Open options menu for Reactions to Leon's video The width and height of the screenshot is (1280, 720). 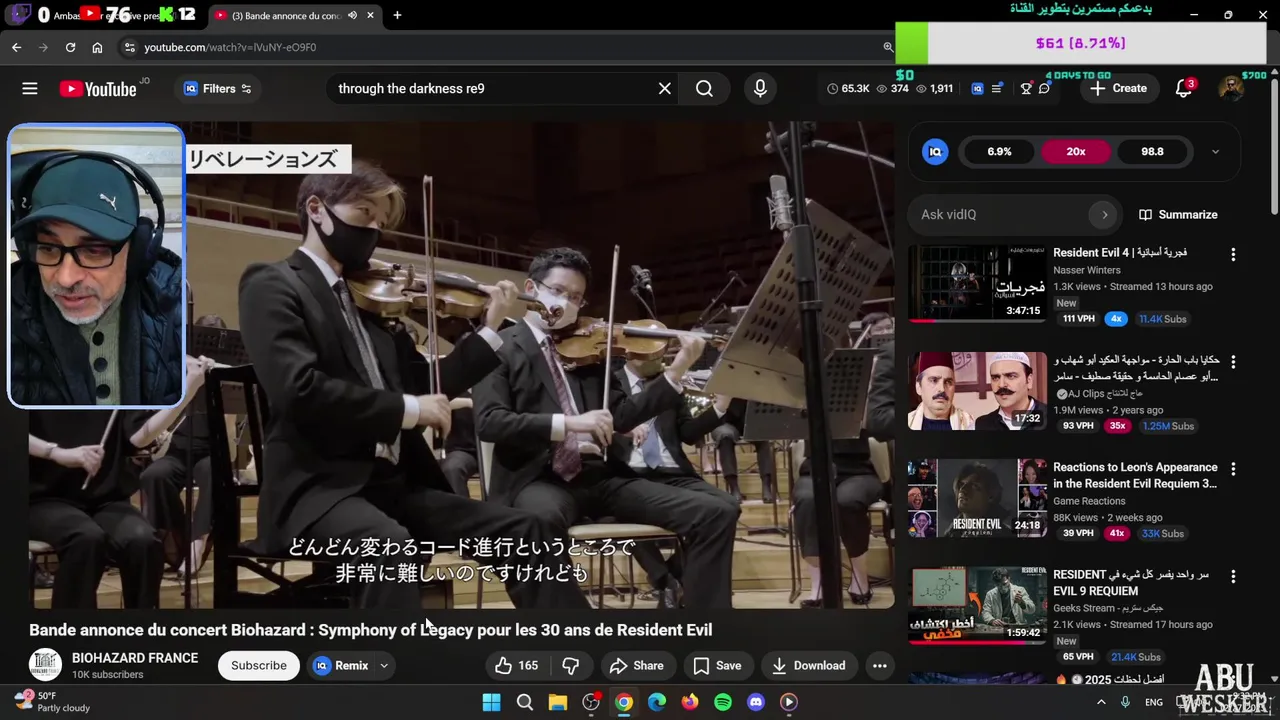[x=1233, y=469]
